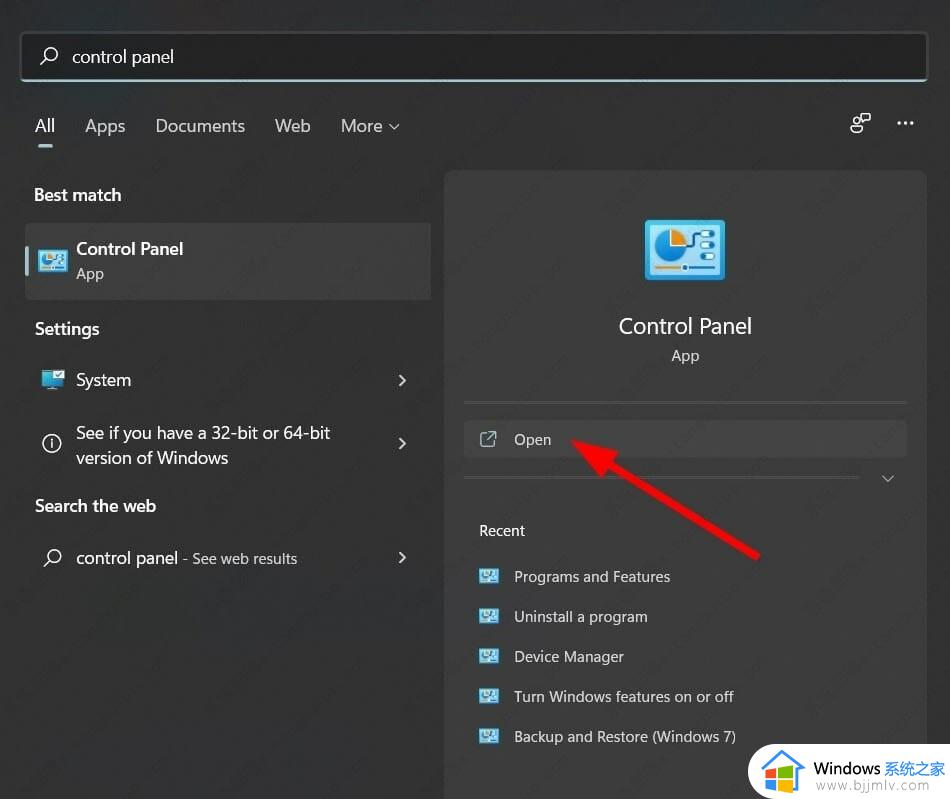Open Backup and Restore (Windows 7)
Image resolution: width=950 pixels, height=799 pixels.
pos(625,737)
